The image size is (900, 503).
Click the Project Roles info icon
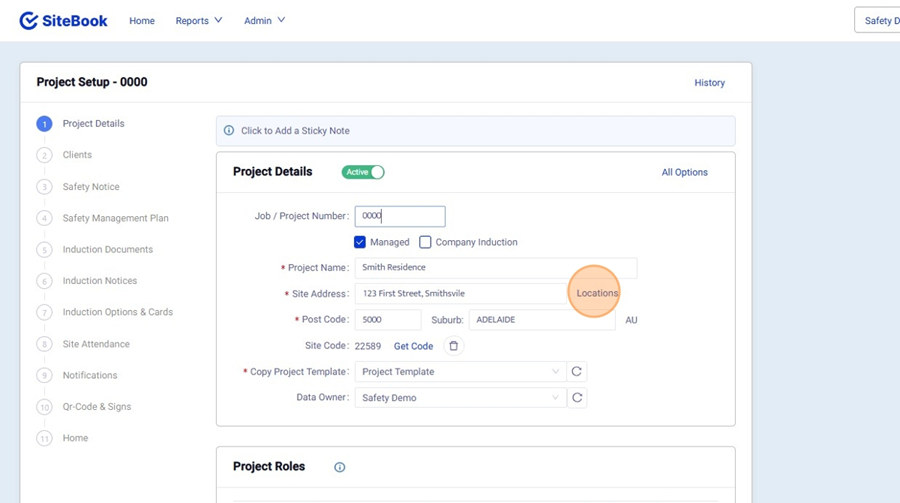point(340,467)
